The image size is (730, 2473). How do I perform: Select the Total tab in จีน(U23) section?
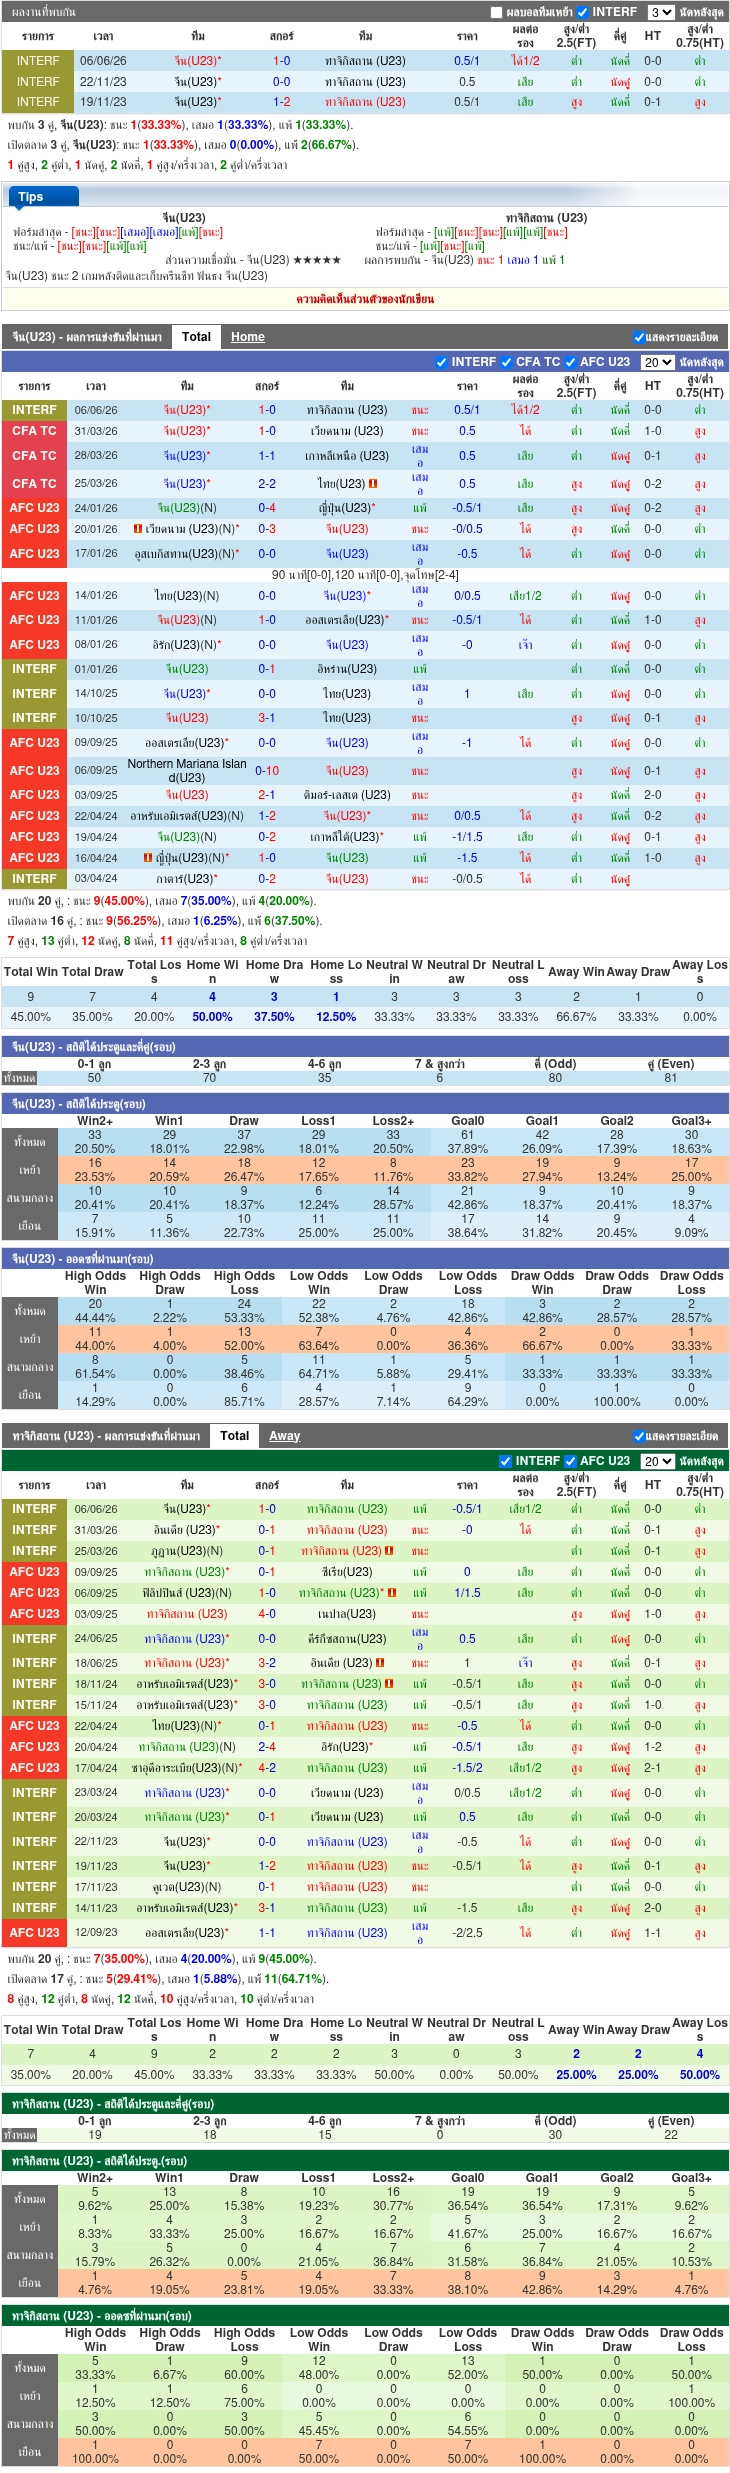pyautogui.click(x=196, y=337)
